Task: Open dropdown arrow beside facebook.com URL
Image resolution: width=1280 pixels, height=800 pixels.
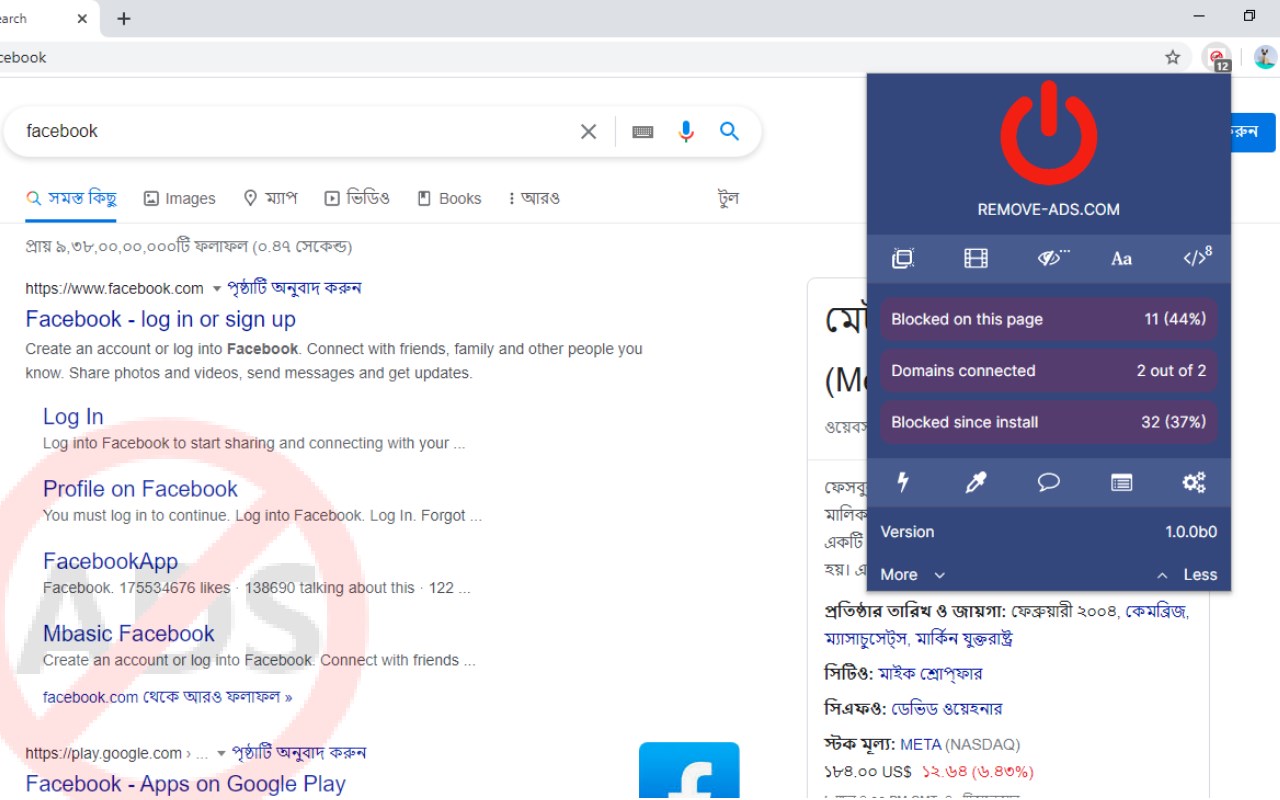Action: click(x=216, y=289)
